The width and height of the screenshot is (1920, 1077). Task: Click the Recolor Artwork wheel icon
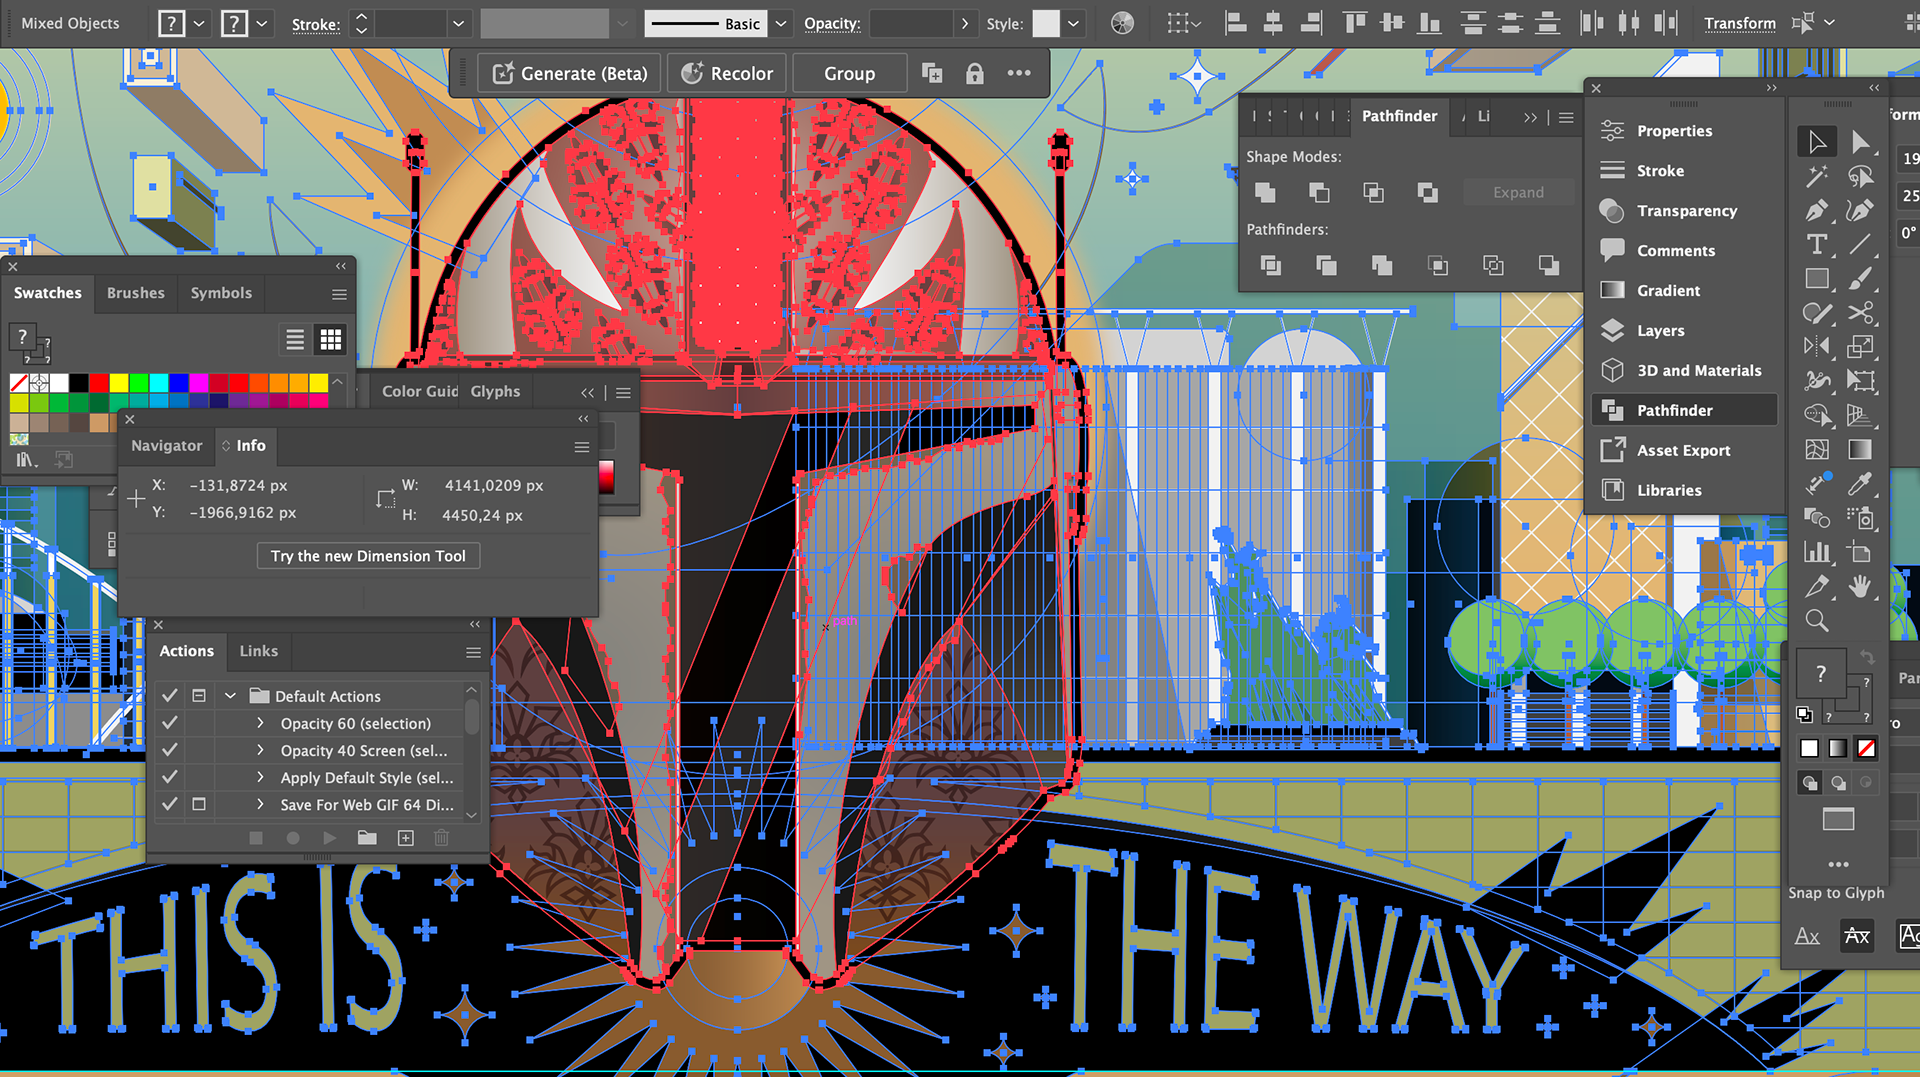pos(1122,23)
